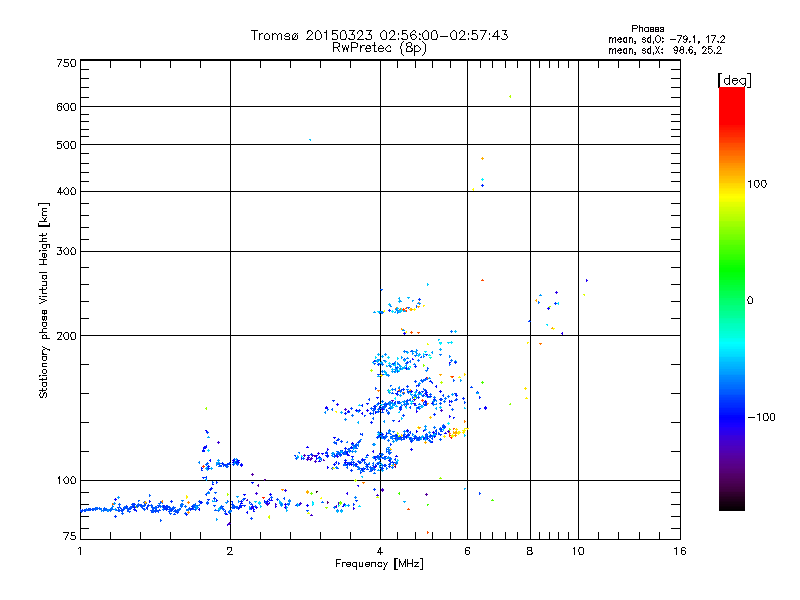This screenshot has height=600, width=800.
Task: Click the colorbar label '100'
Action: 757,184
